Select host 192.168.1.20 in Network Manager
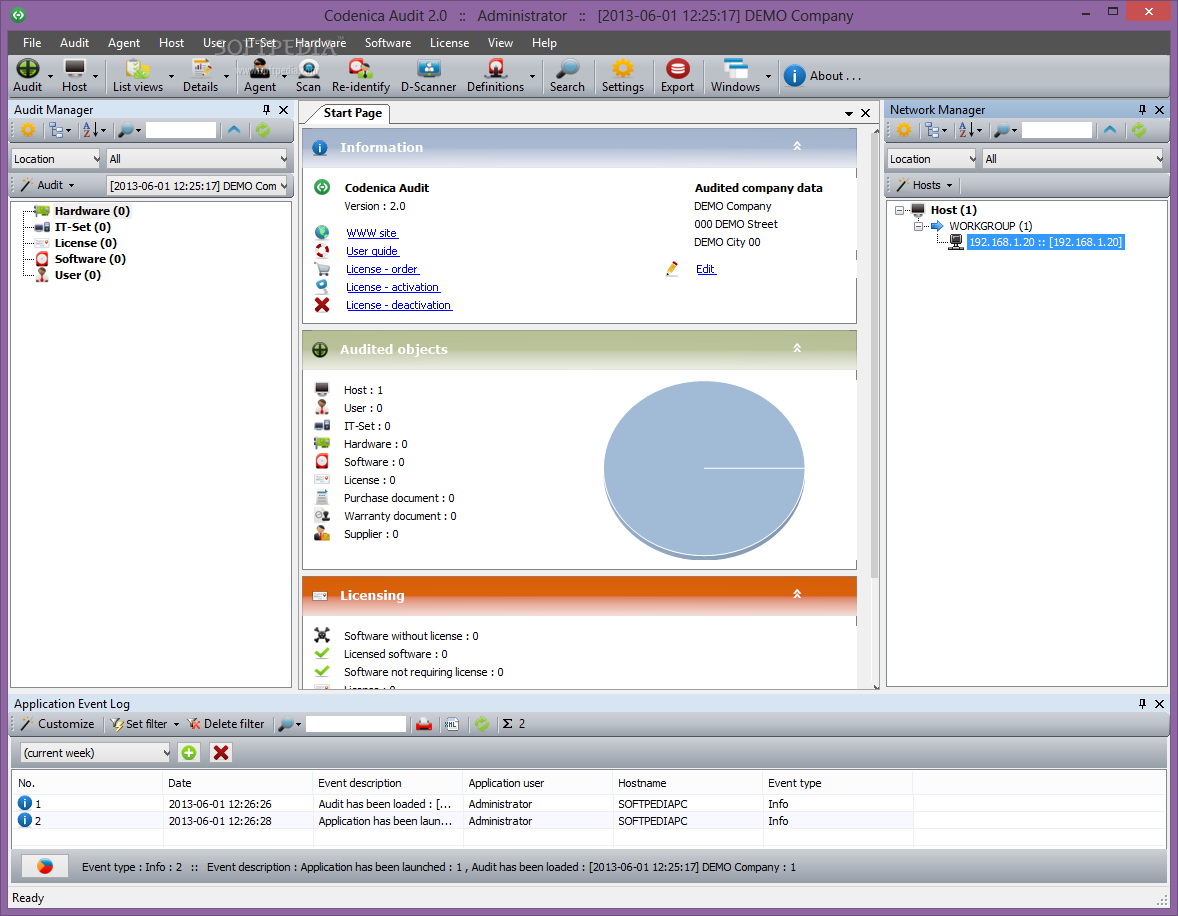Viewport: 1178px width, 916px height. [1045, 242]
